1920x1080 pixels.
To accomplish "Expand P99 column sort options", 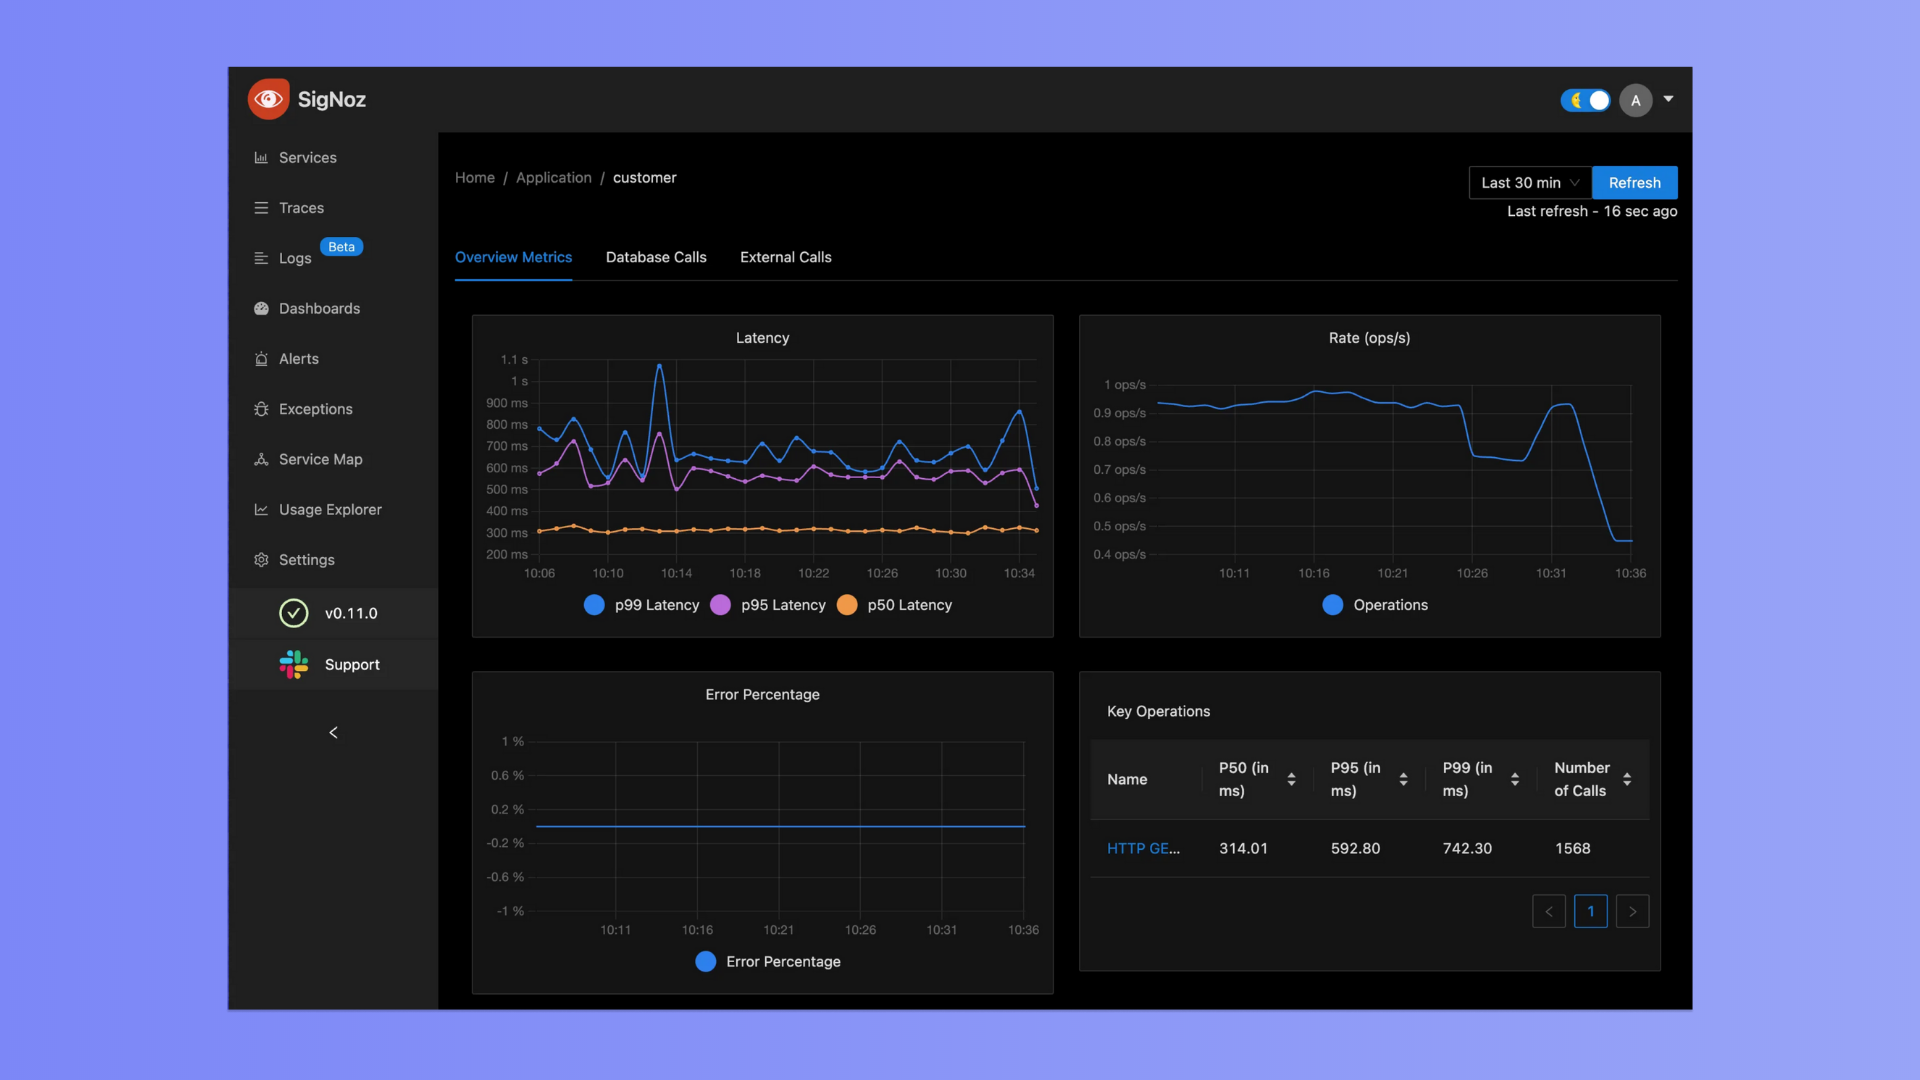I will 1515,778.
